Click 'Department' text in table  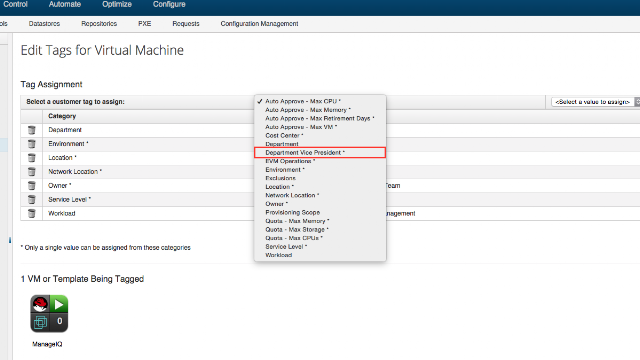pos(65,130)
